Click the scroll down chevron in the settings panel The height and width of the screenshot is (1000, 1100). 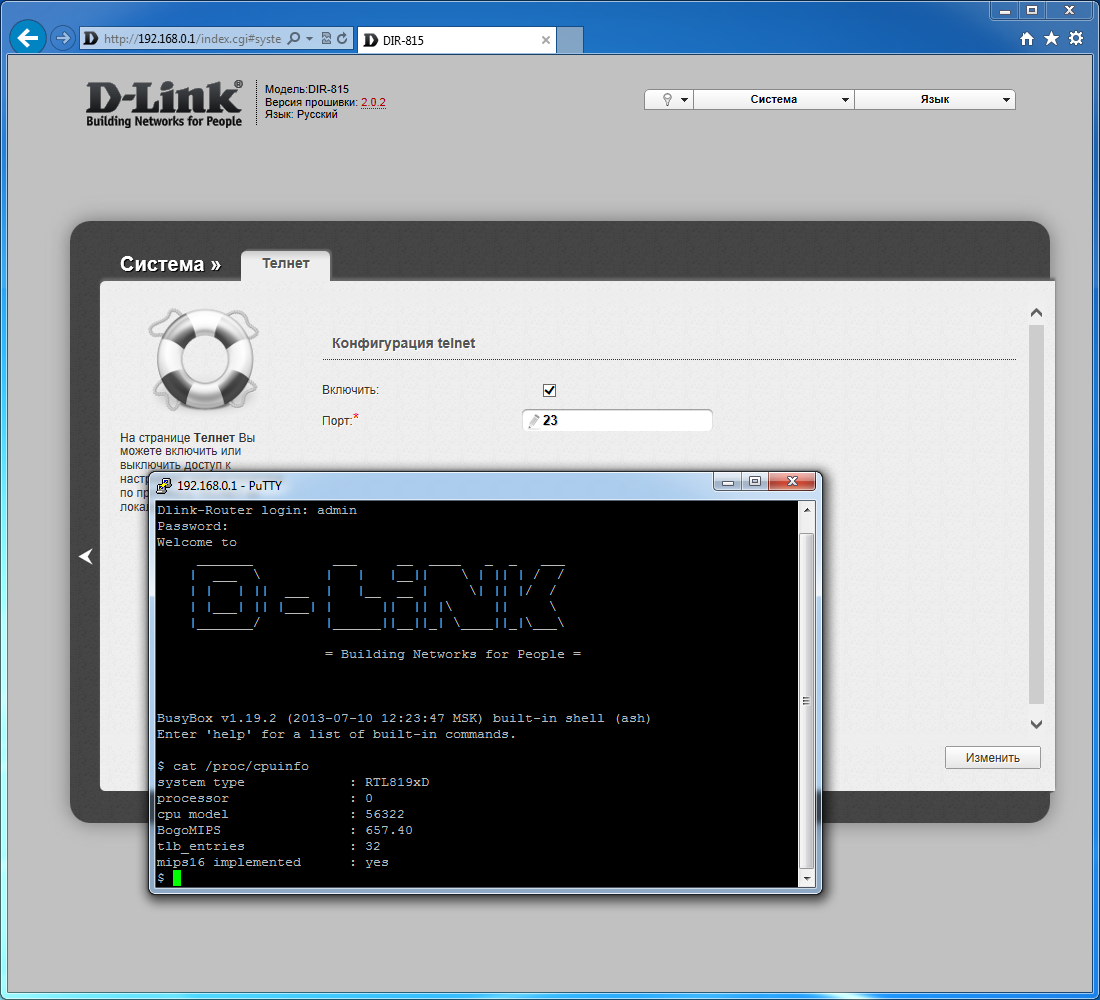click(1036, 724)
